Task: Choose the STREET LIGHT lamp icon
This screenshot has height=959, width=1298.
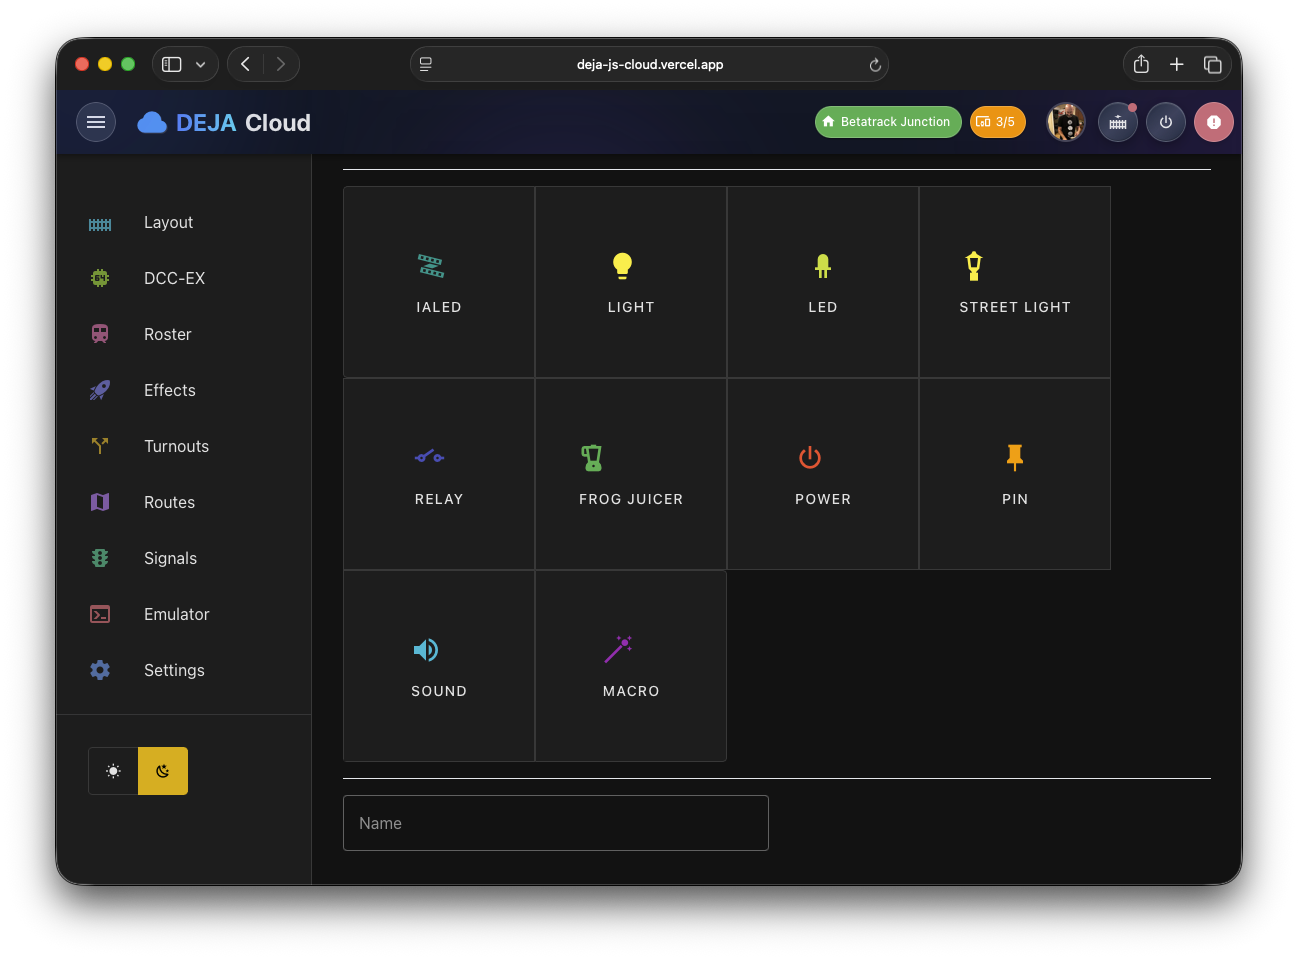Action: (973, 265)
